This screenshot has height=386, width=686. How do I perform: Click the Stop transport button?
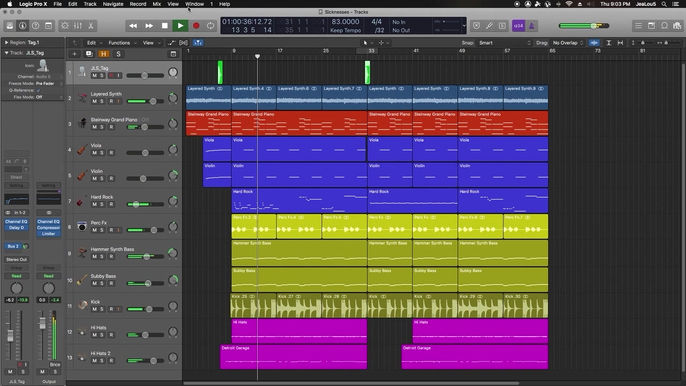[x=164, y=26]
